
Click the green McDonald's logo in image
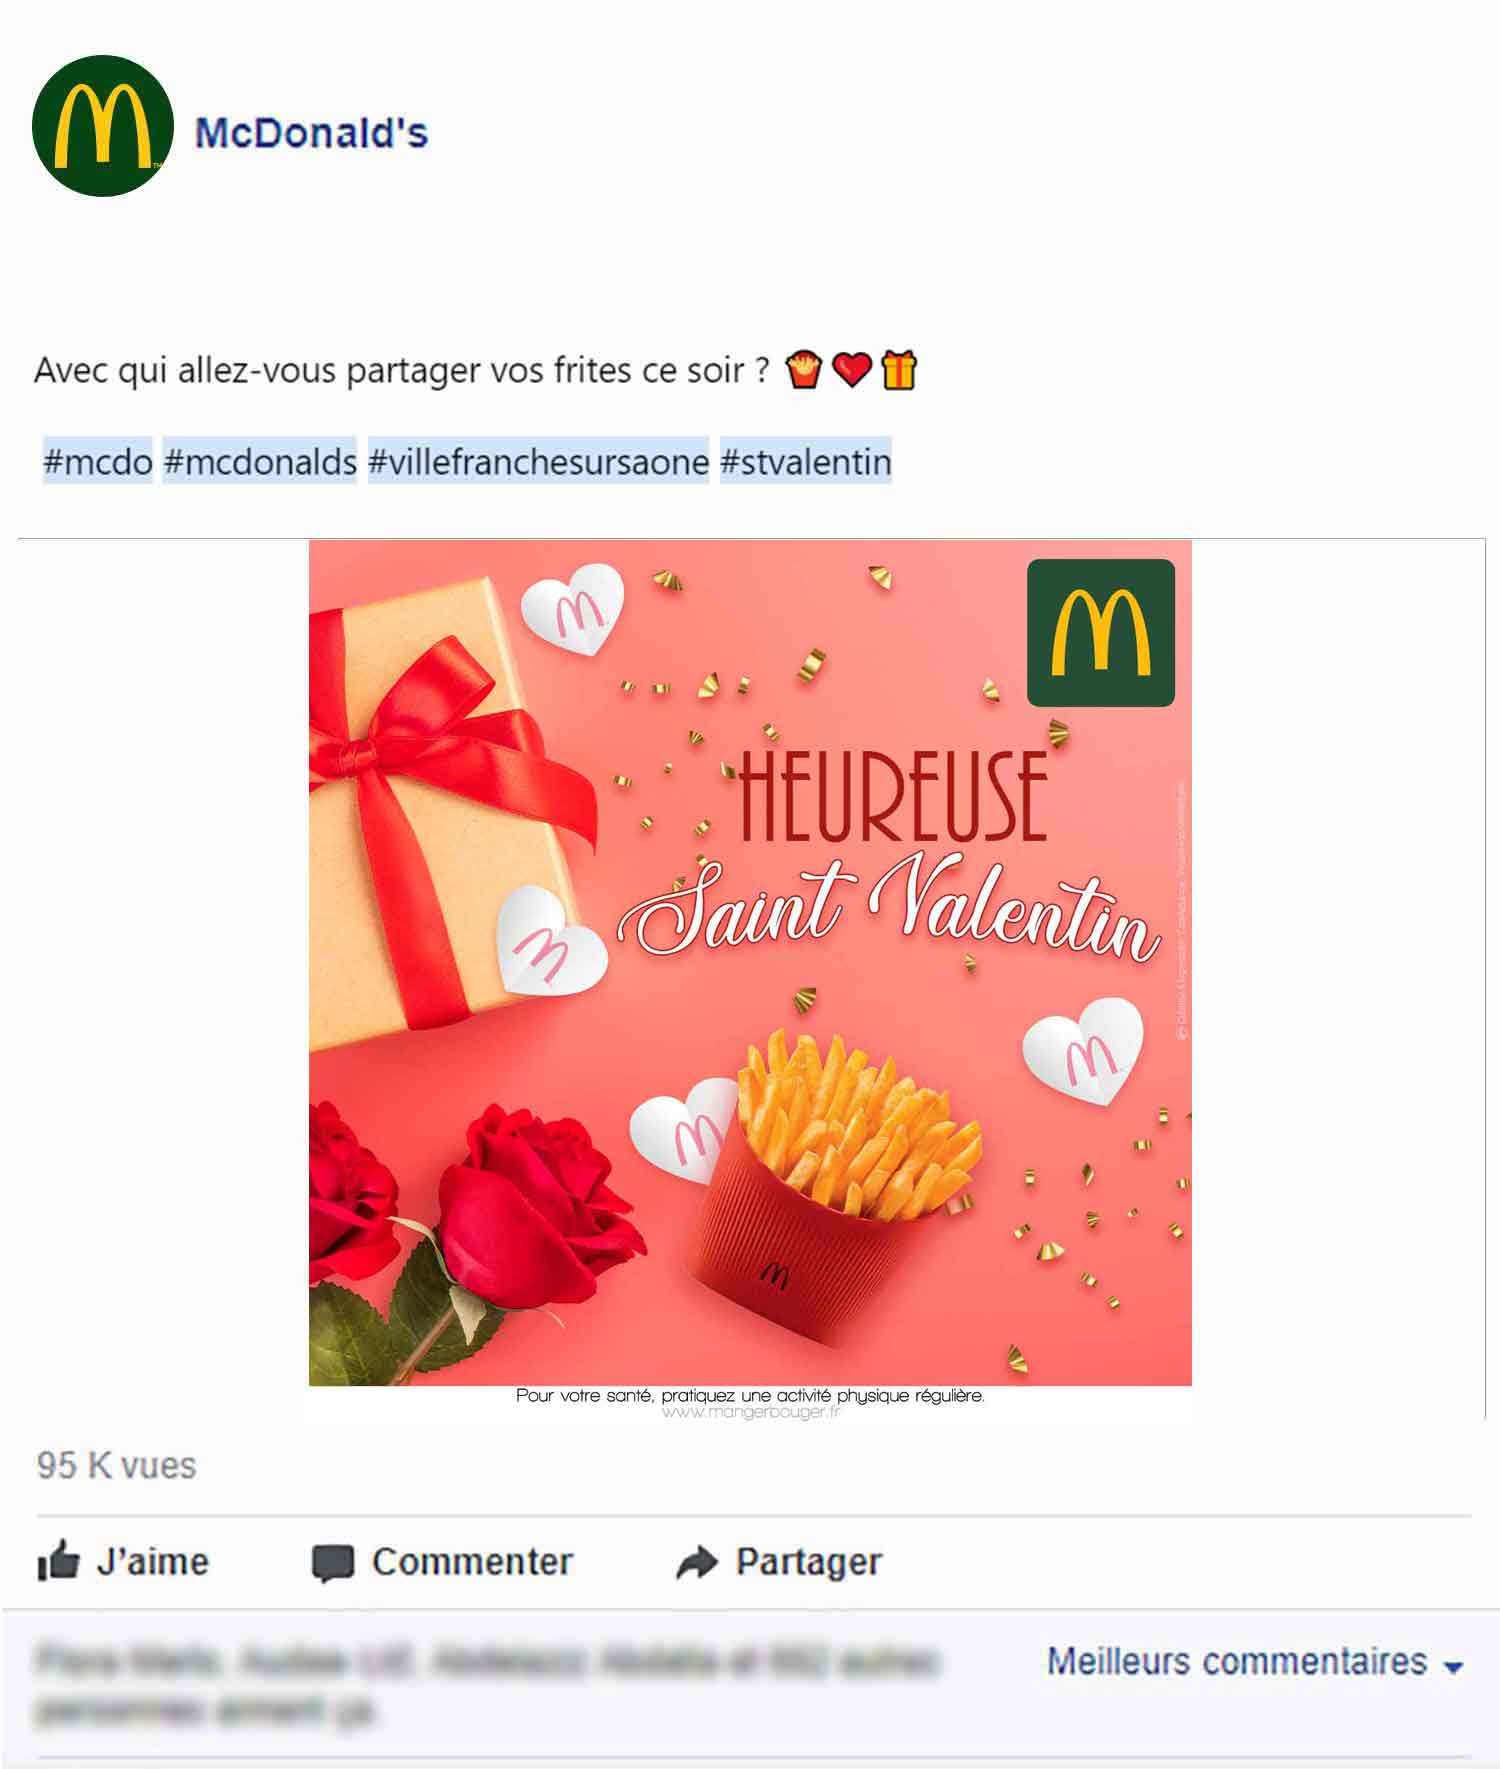click(1101, 633)
